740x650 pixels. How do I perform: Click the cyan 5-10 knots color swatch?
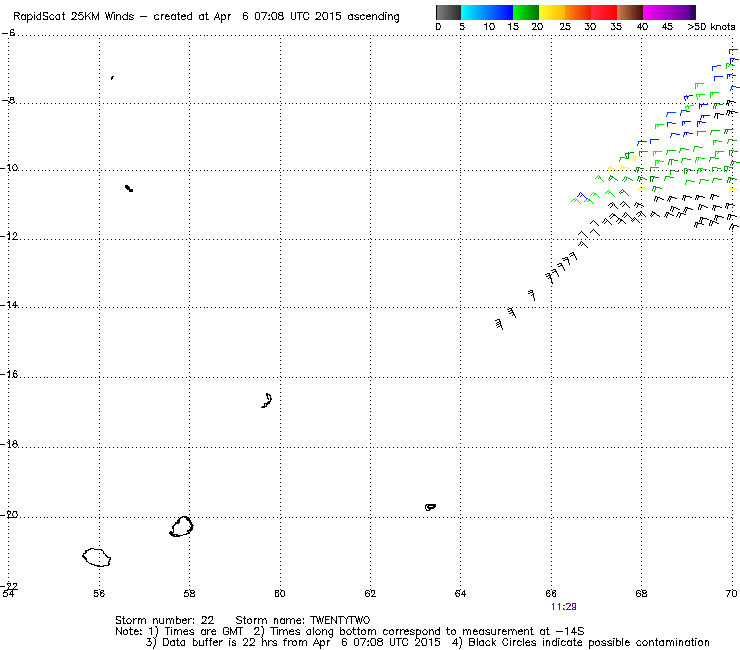[474, 12]
